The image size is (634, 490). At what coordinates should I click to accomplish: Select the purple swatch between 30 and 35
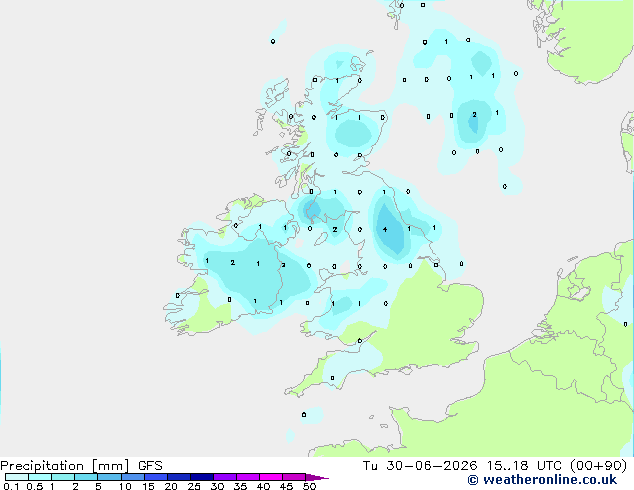(225, 477)
